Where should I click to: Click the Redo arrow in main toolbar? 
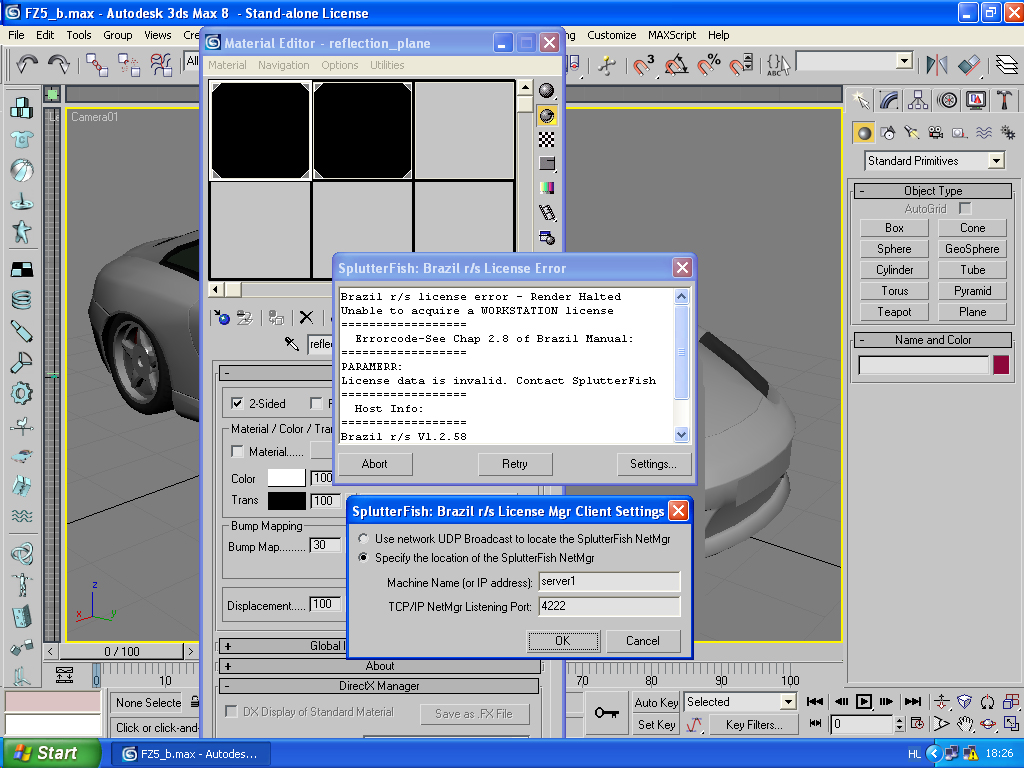(x=59, y=64)
